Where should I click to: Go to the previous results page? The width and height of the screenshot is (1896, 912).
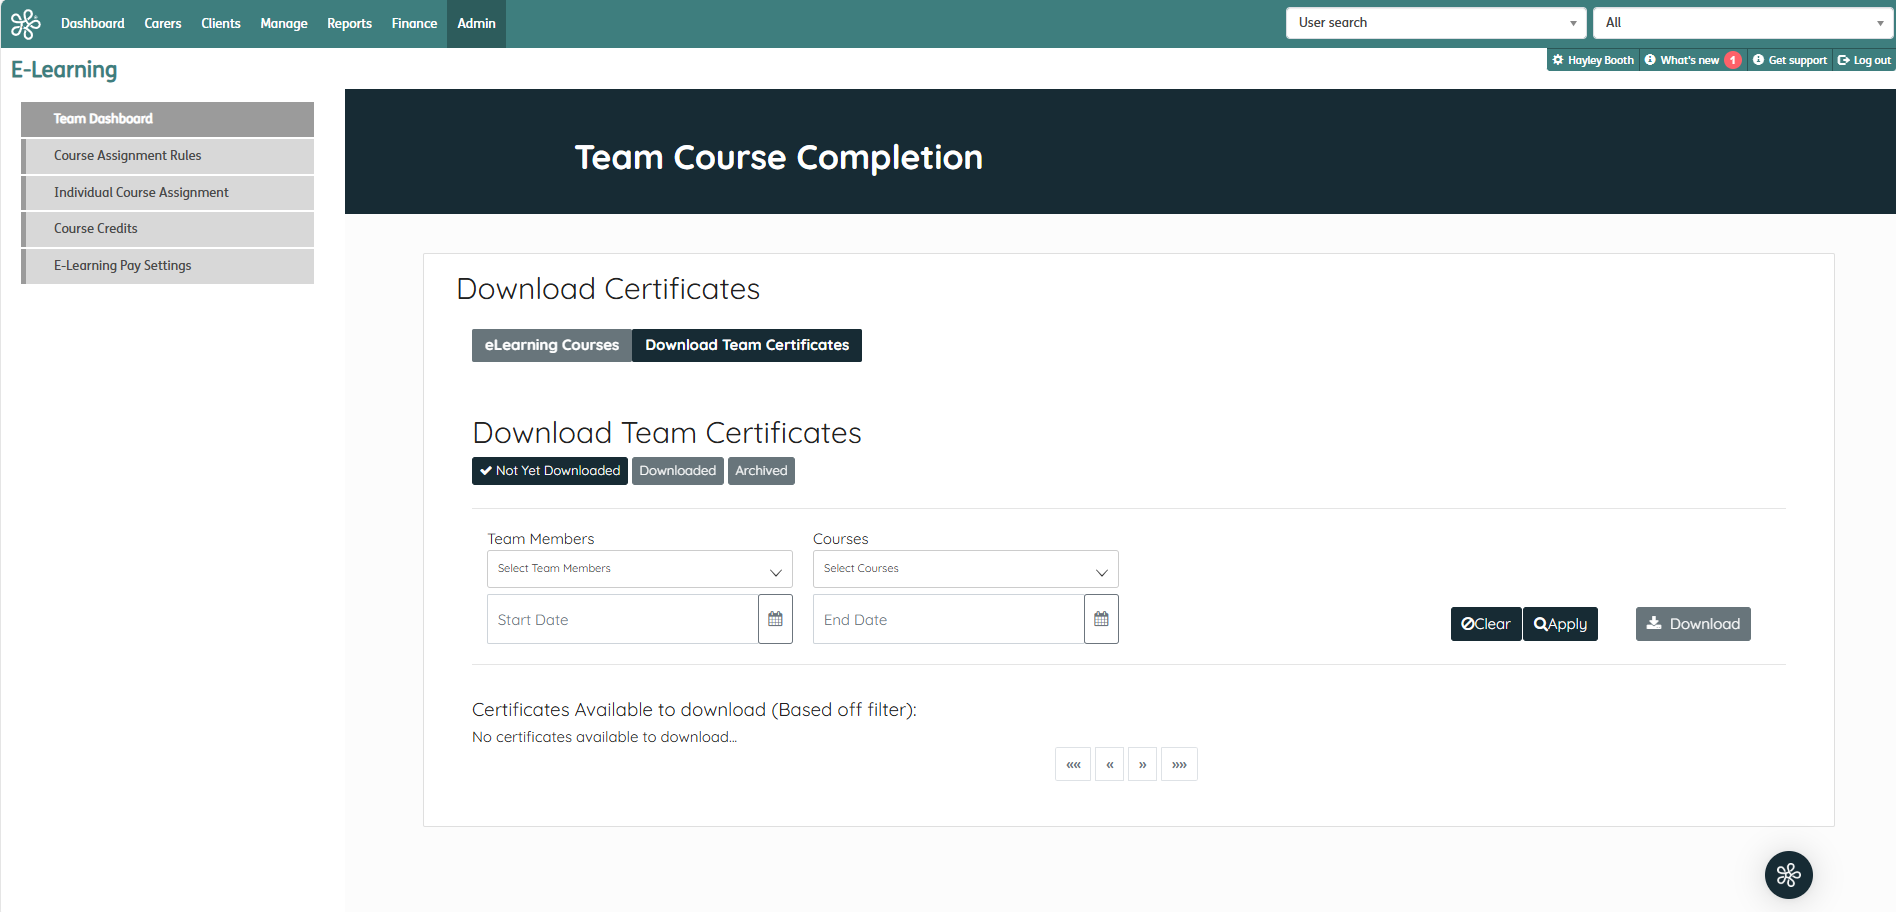[x=1109, y=764]
